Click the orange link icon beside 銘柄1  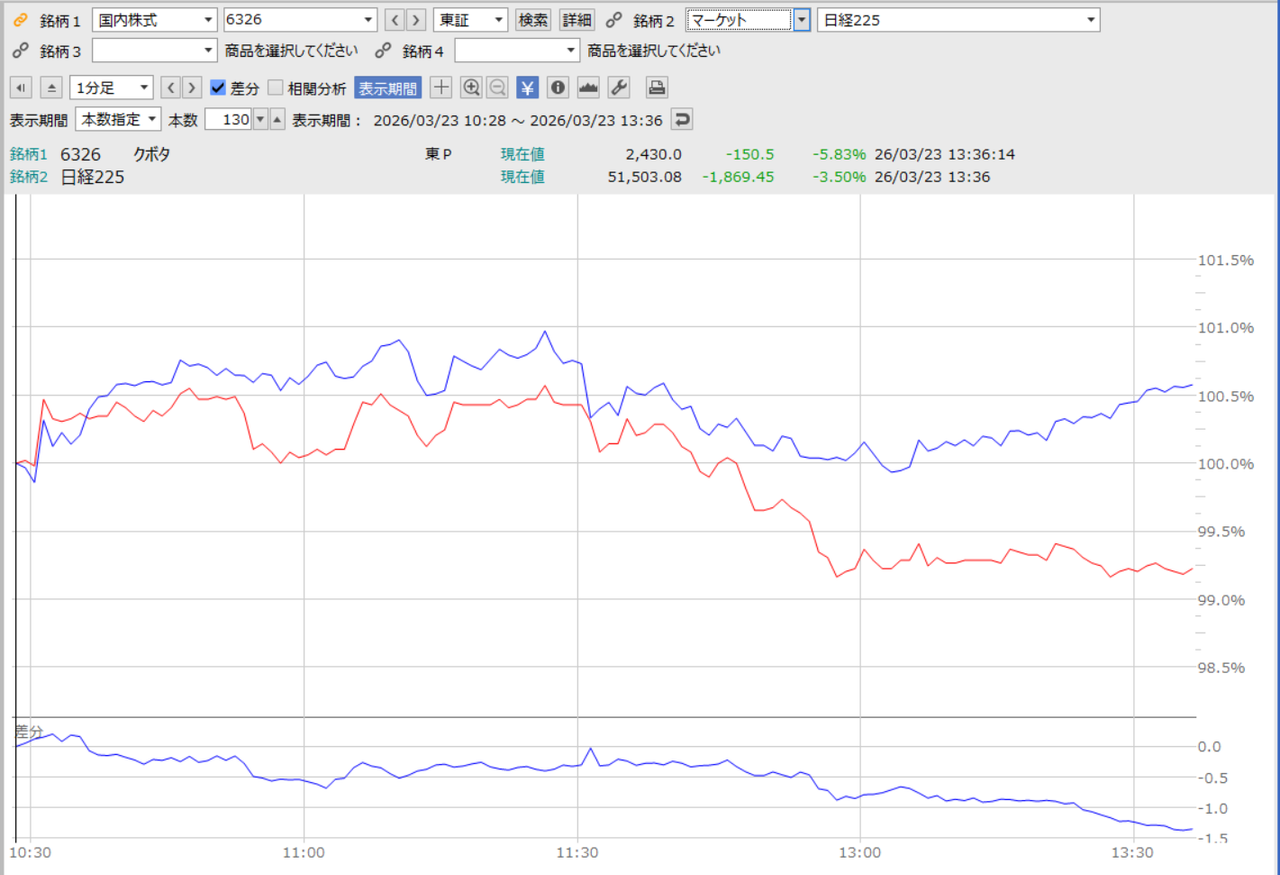coord(20,20)
